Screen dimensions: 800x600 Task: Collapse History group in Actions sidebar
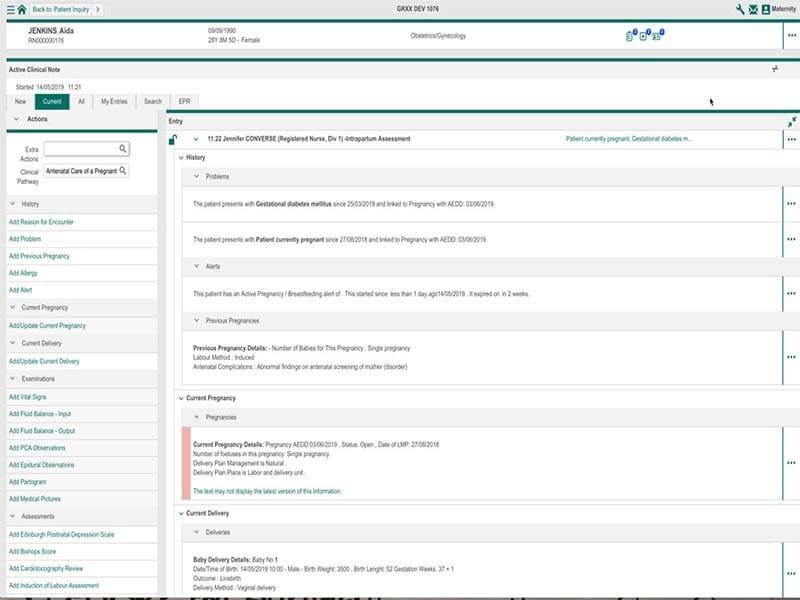[13, 204]
